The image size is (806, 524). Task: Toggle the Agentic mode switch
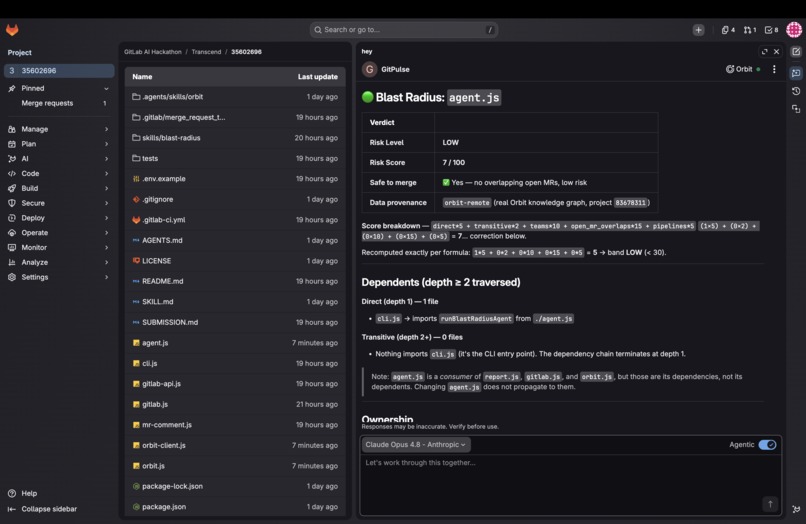pyautogui.click(x=767, y=445)
